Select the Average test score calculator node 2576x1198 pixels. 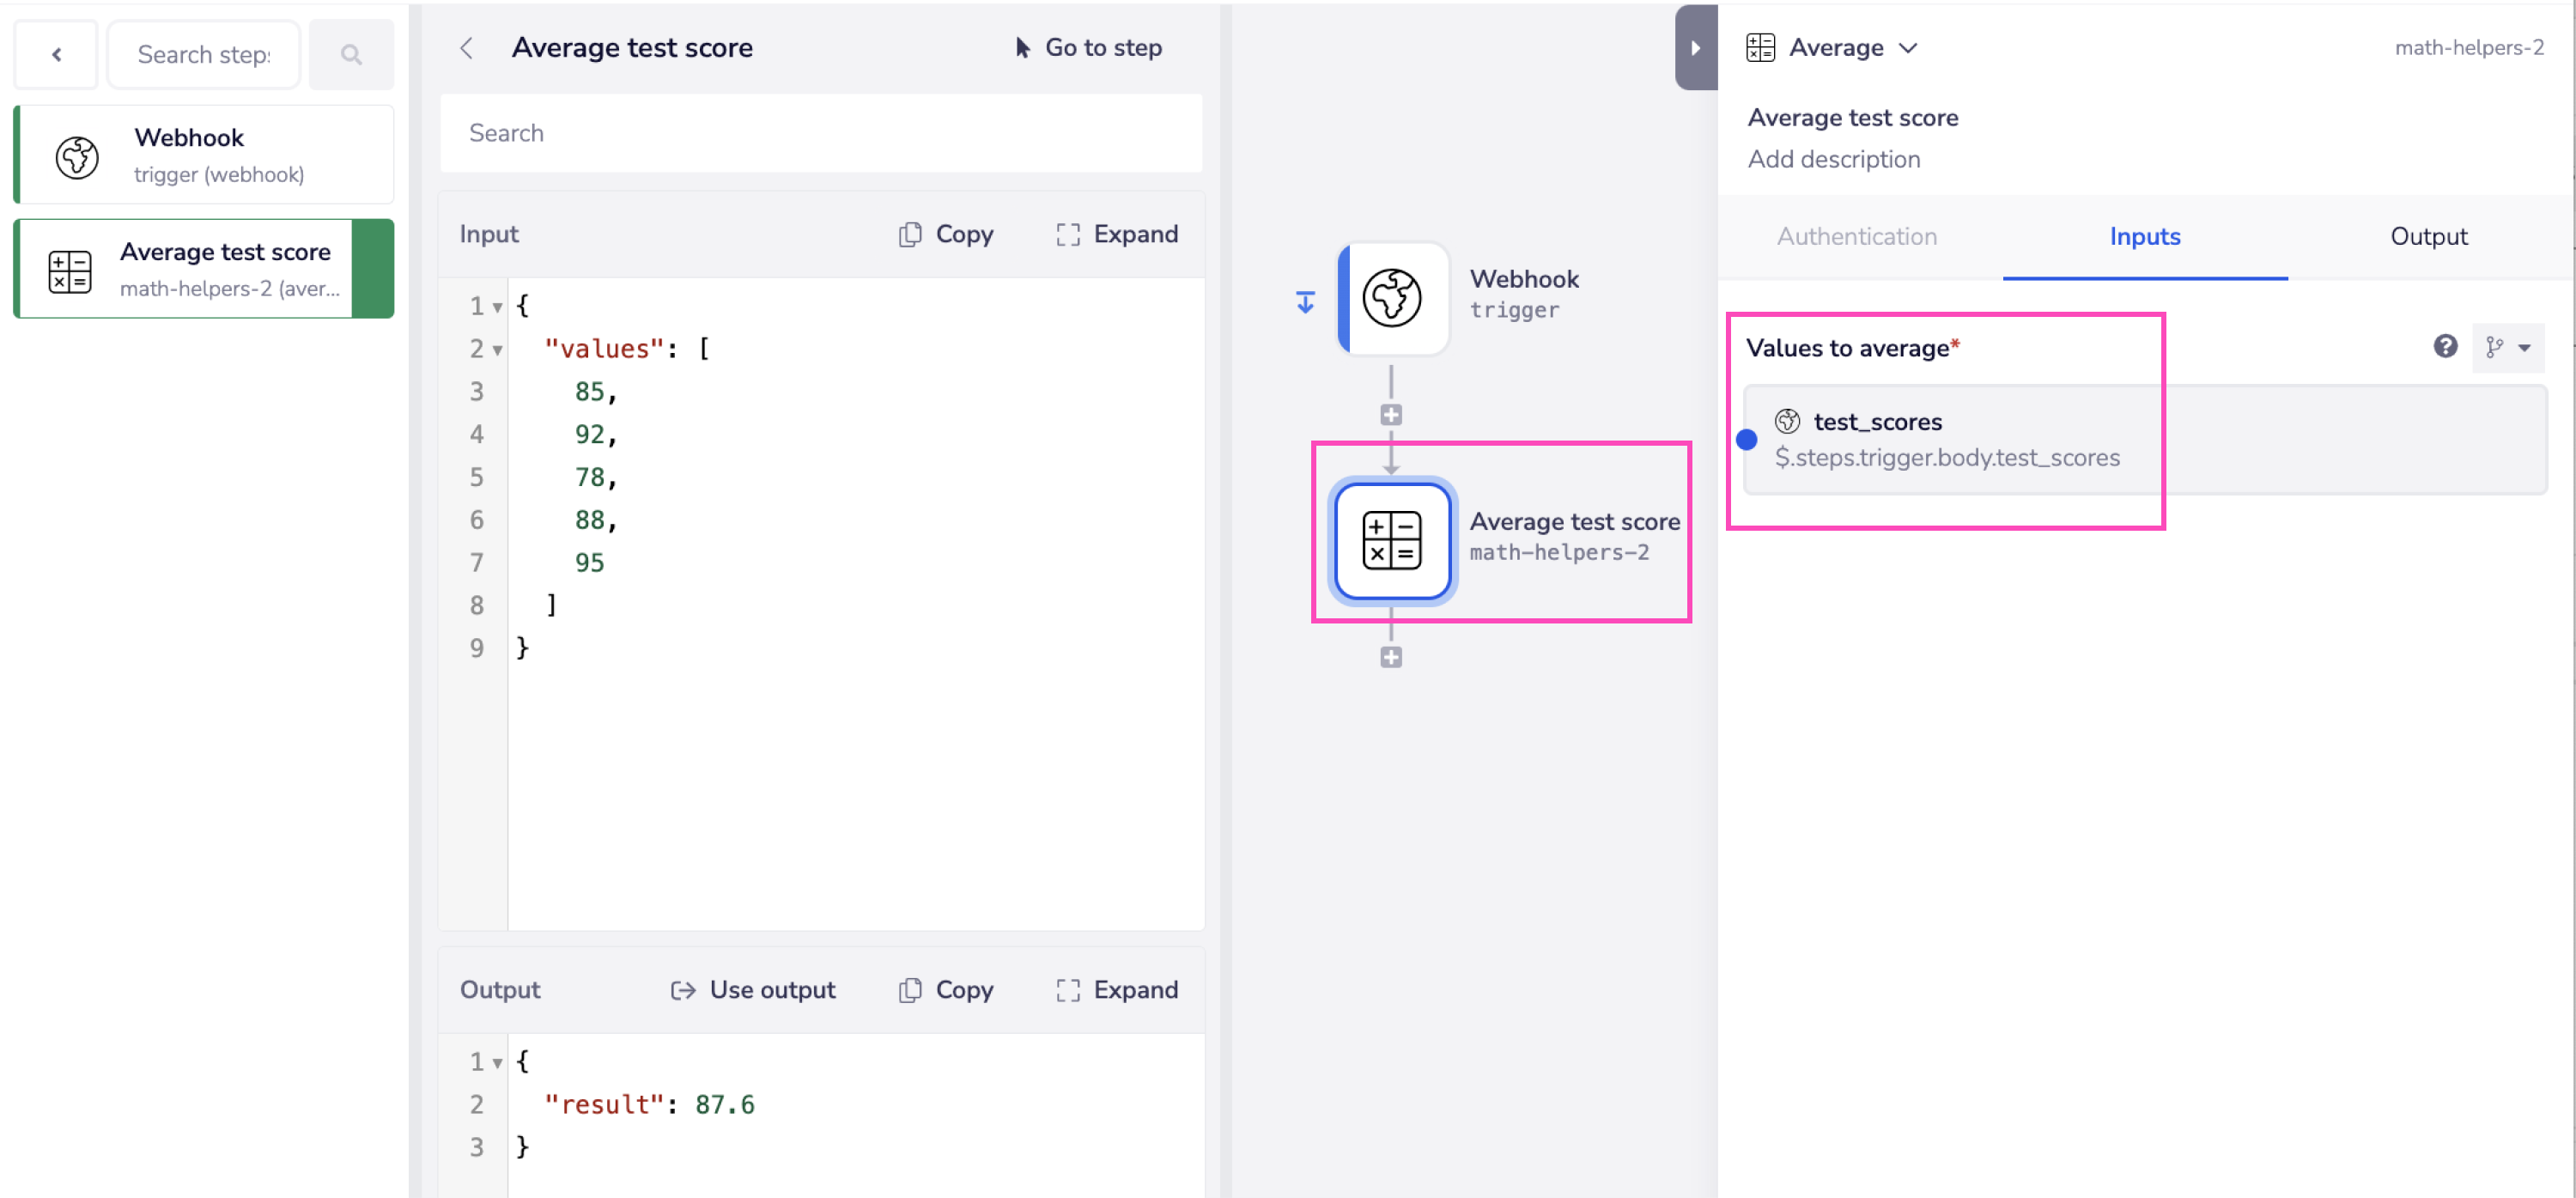coord(1392,540)
